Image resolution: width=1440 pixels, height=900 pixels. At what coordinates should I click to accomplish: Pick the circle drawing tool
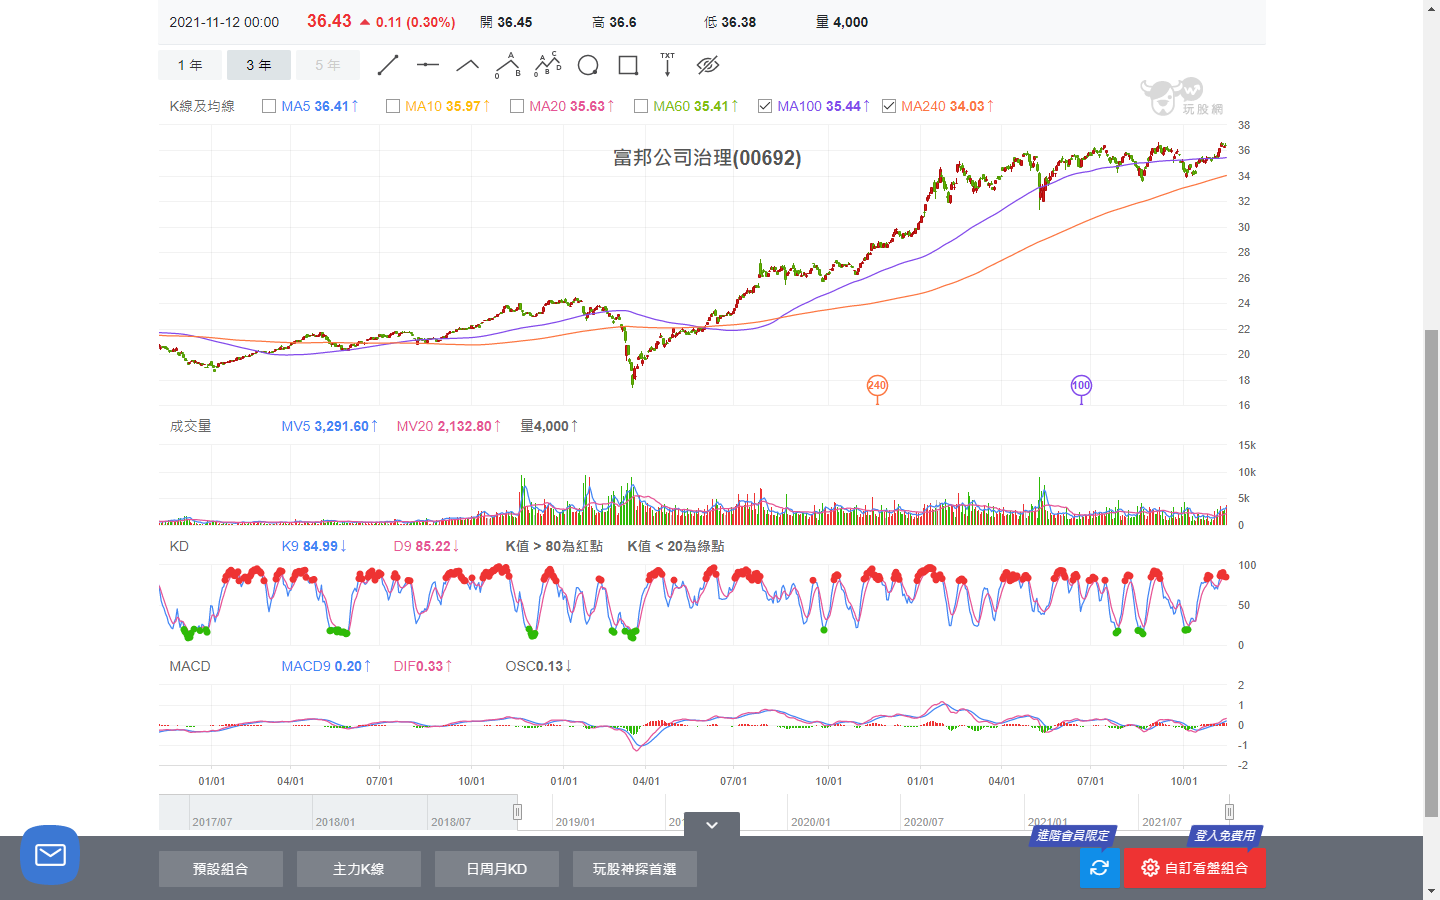(x=588, y=65)
